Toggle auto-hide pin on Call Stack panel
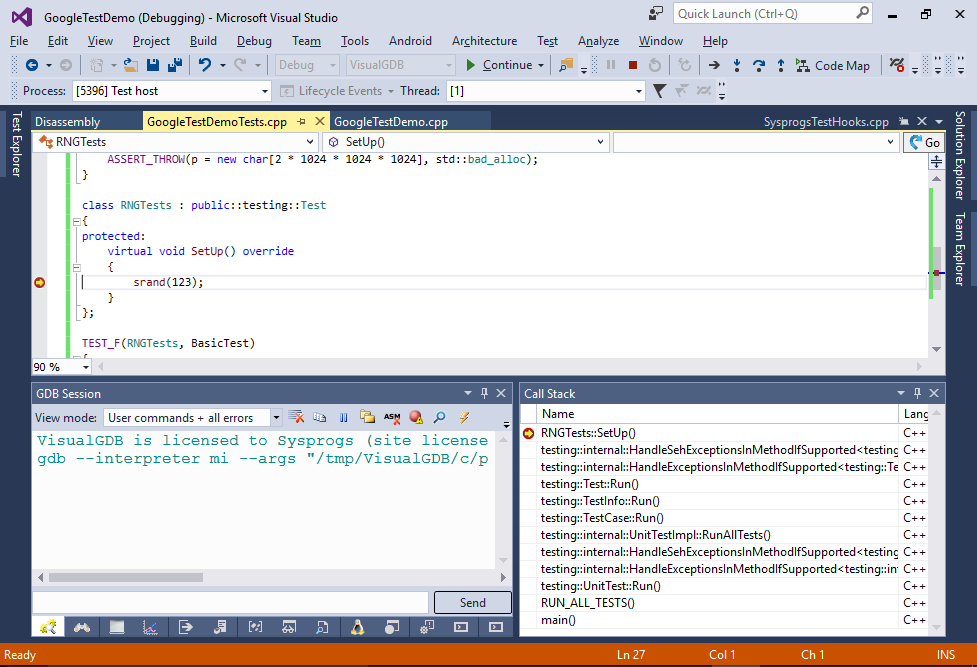 point(917,393)
